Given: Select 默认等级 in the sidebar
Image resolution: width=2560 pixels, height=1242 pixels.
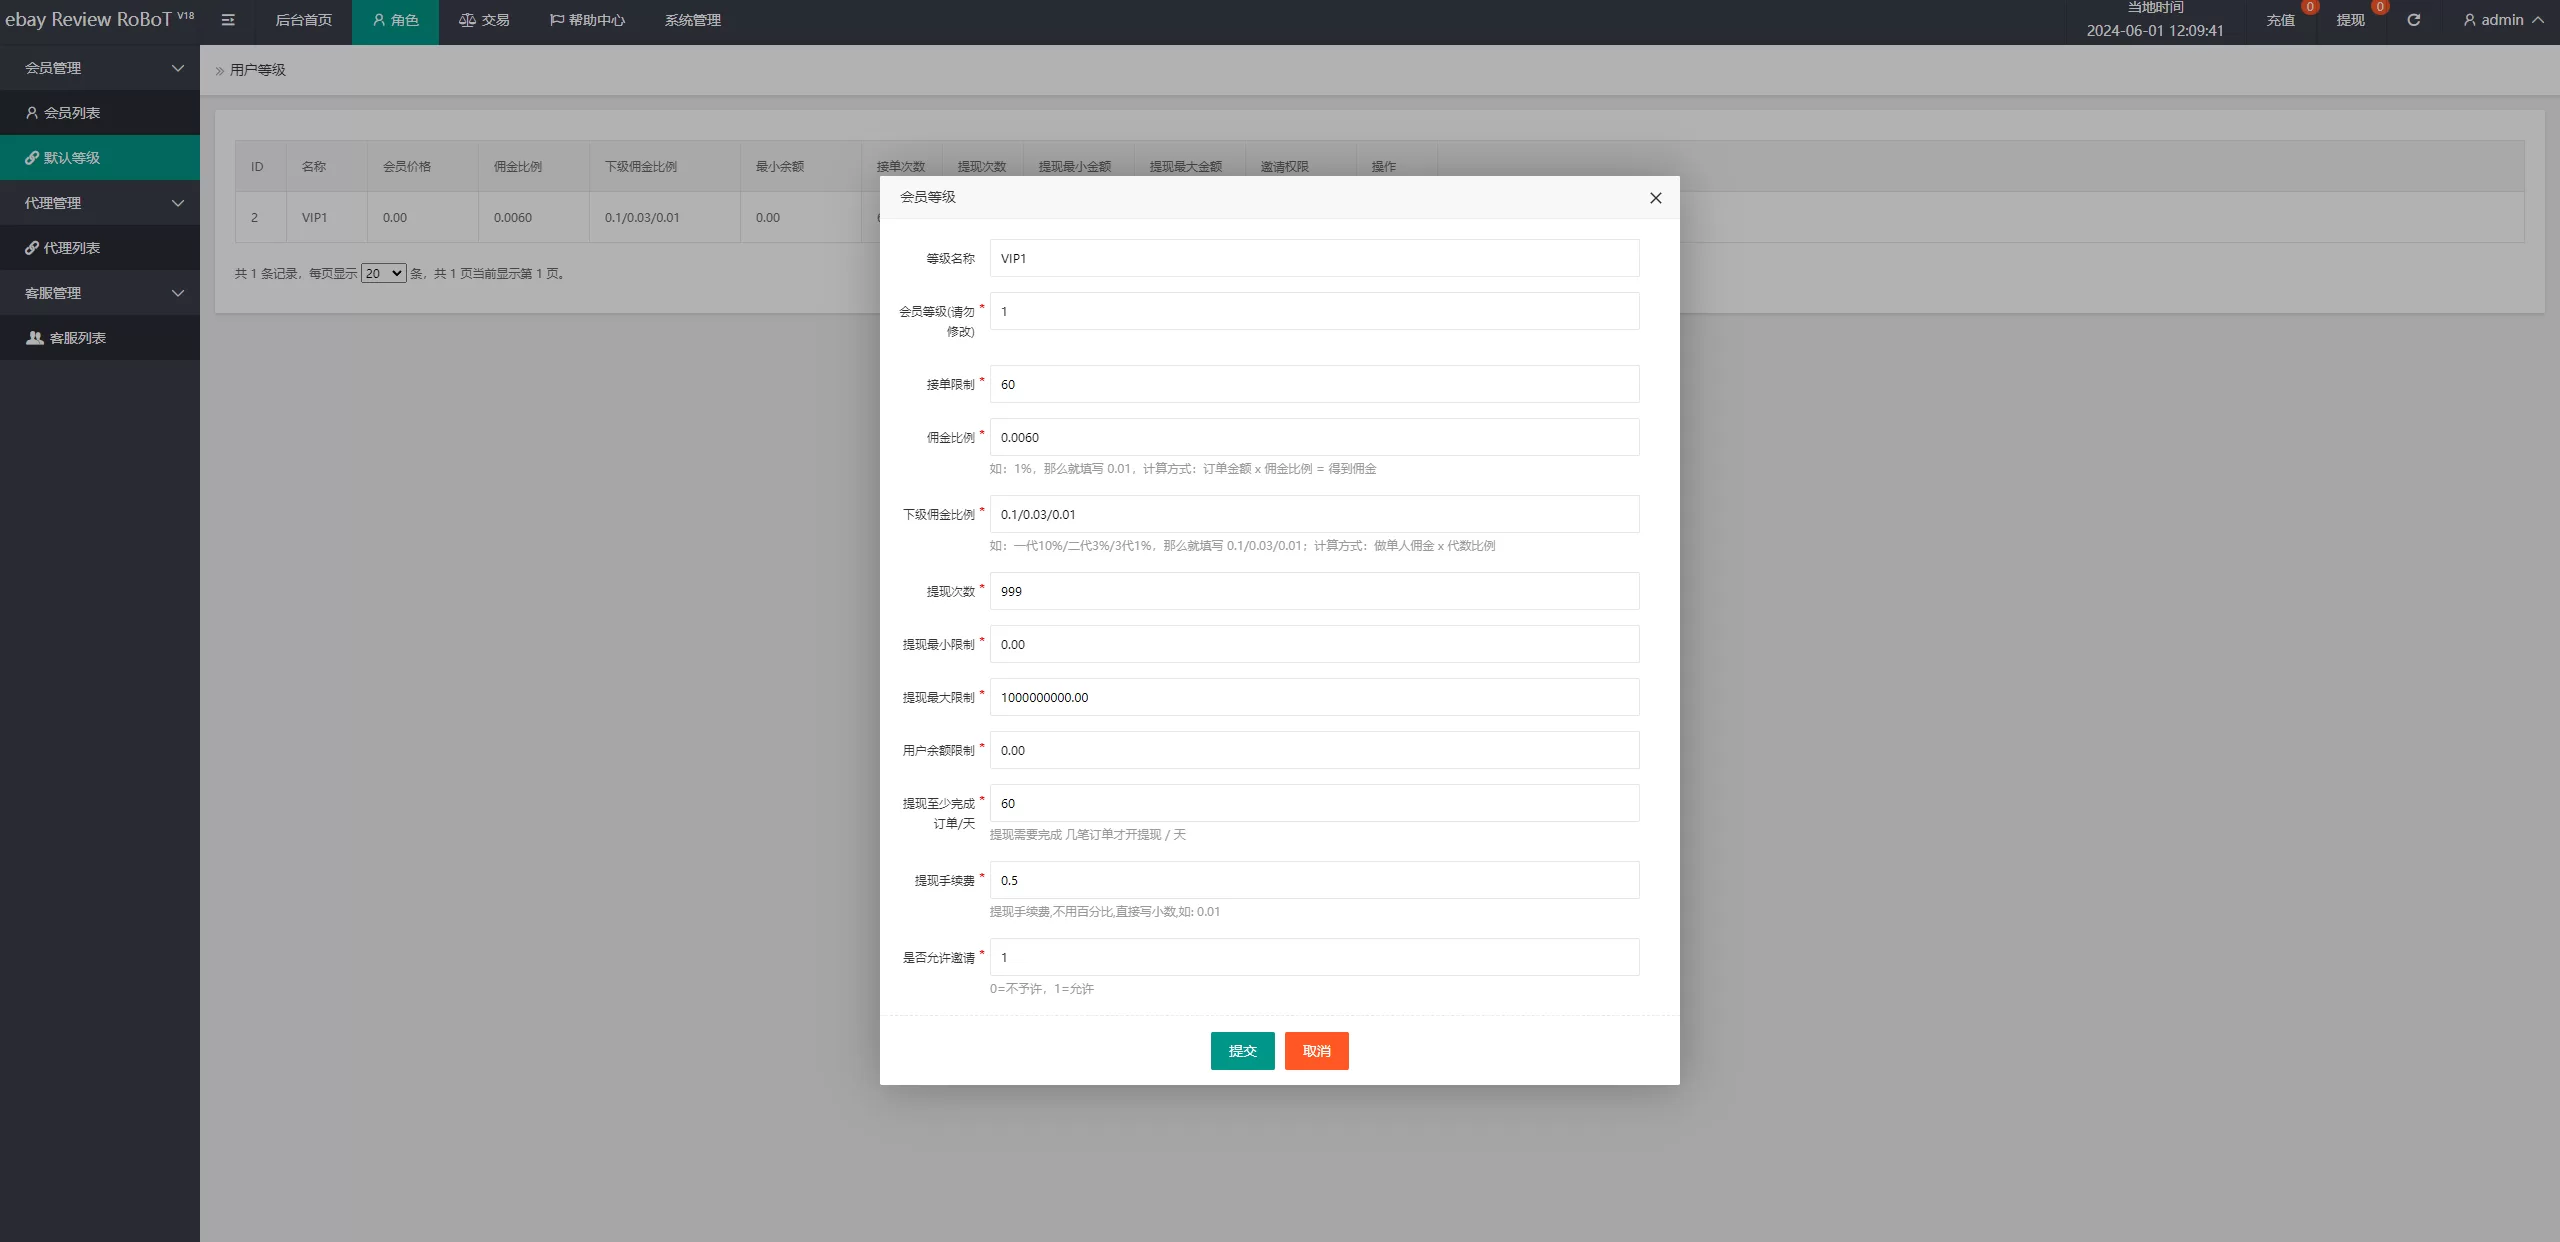Looking at the screenshot, I should coord(71,158).
